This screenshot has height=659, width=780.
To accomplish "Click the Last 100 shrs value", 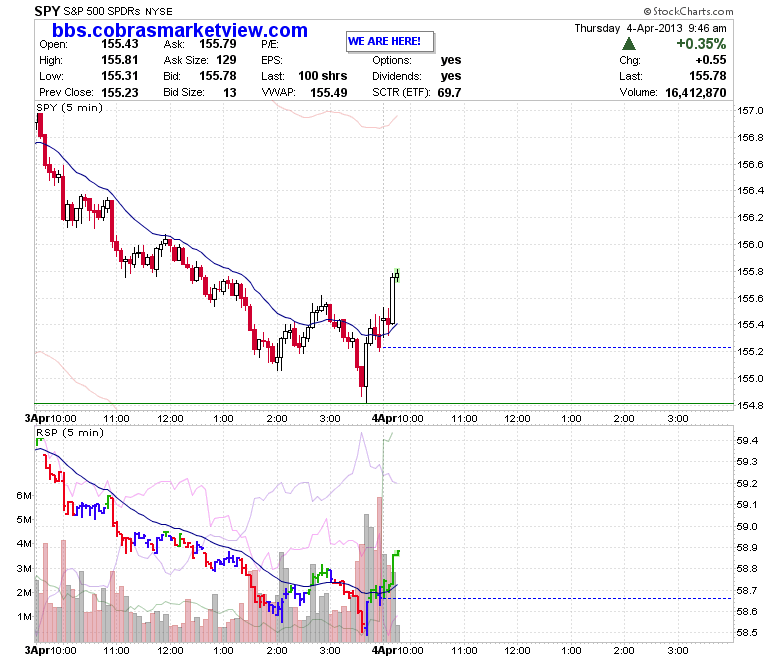I will click(322, 76).
